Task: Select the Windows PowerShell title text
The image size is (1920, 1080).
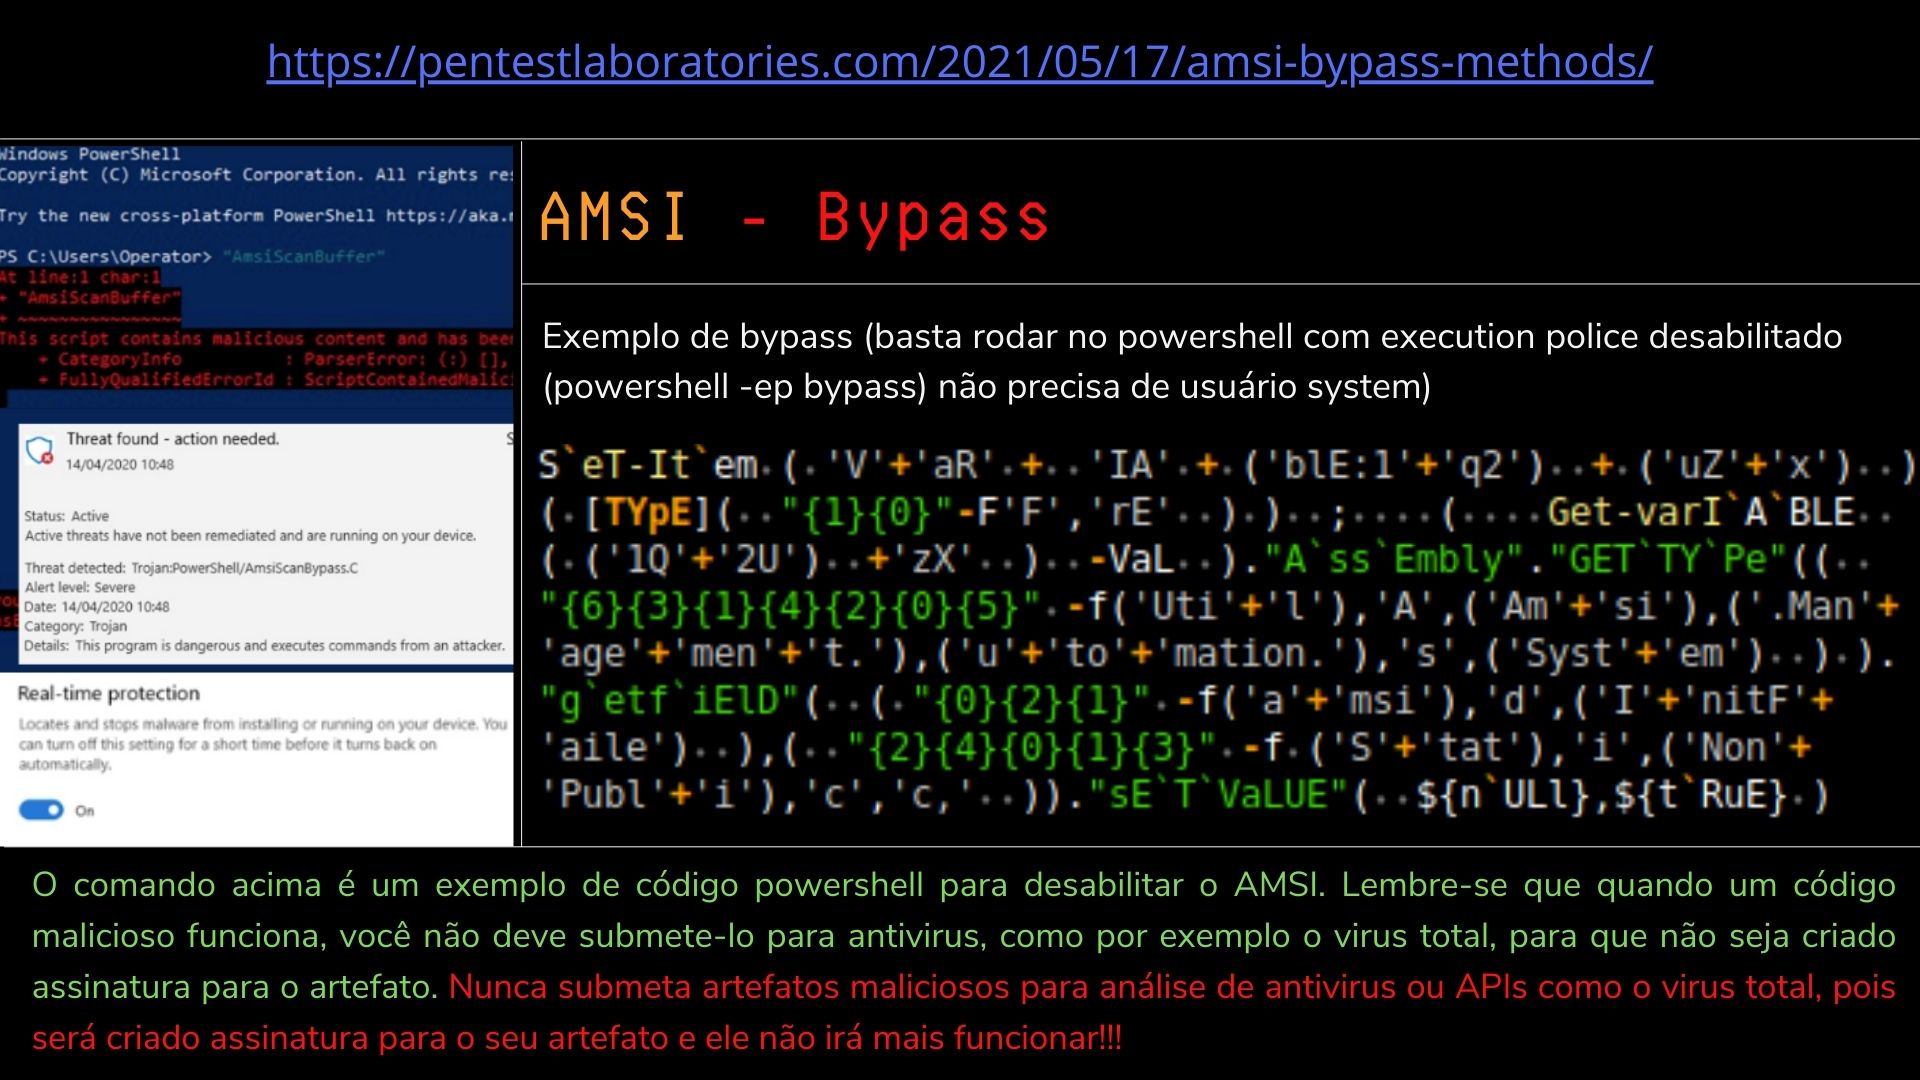Action: click(x=90, y=154)
